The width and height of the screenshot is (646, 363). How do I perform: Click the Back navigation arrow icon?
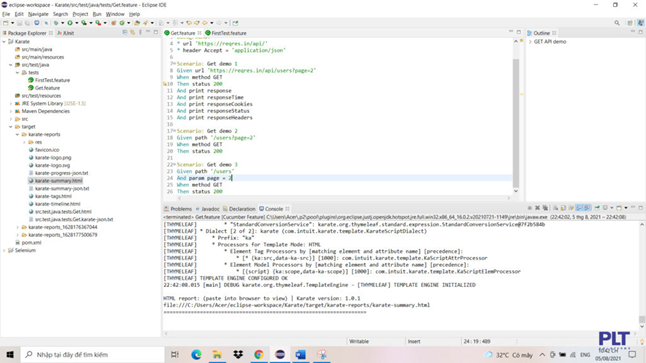205,23
